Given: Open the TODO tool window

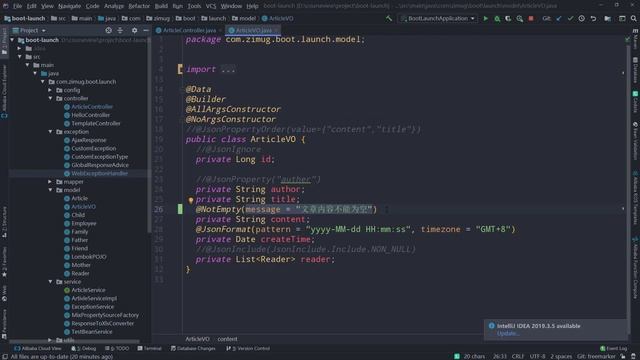Looking at the screenshot, I should [x=117, y=348].
